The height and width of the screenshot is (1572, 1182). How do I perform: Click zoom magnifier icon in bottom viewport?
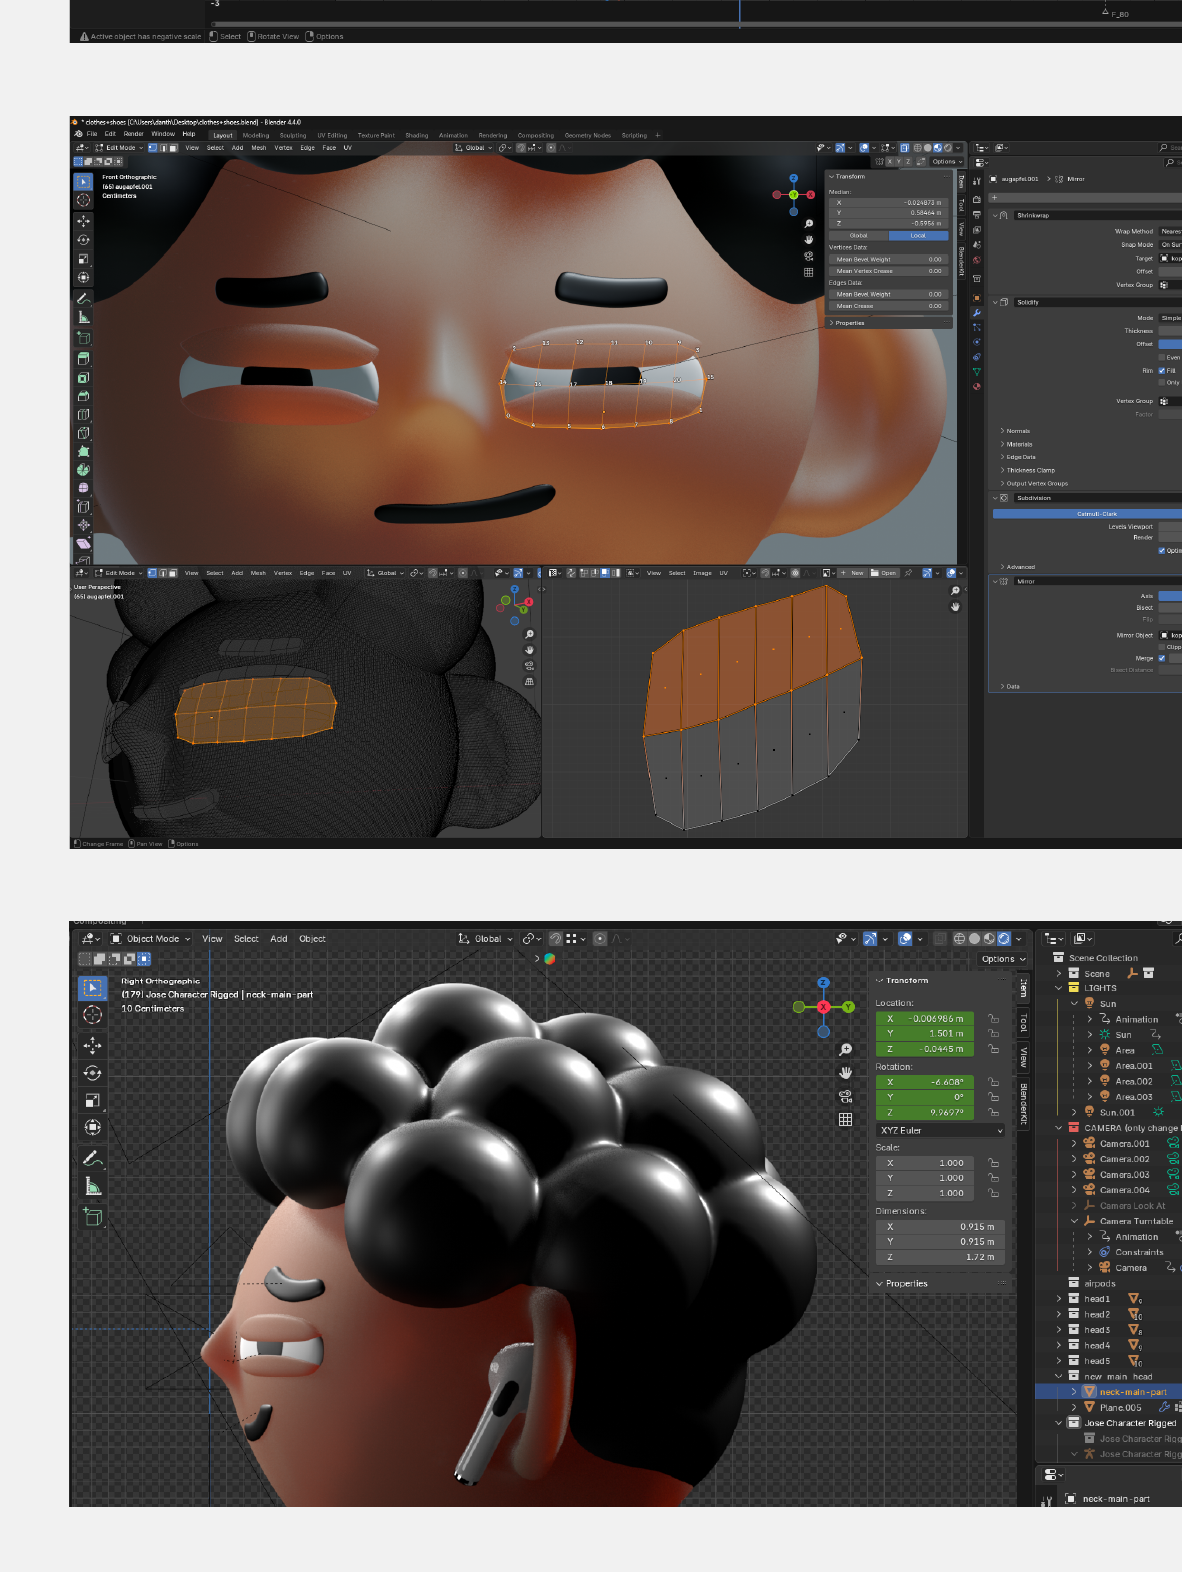[845, 1049]
